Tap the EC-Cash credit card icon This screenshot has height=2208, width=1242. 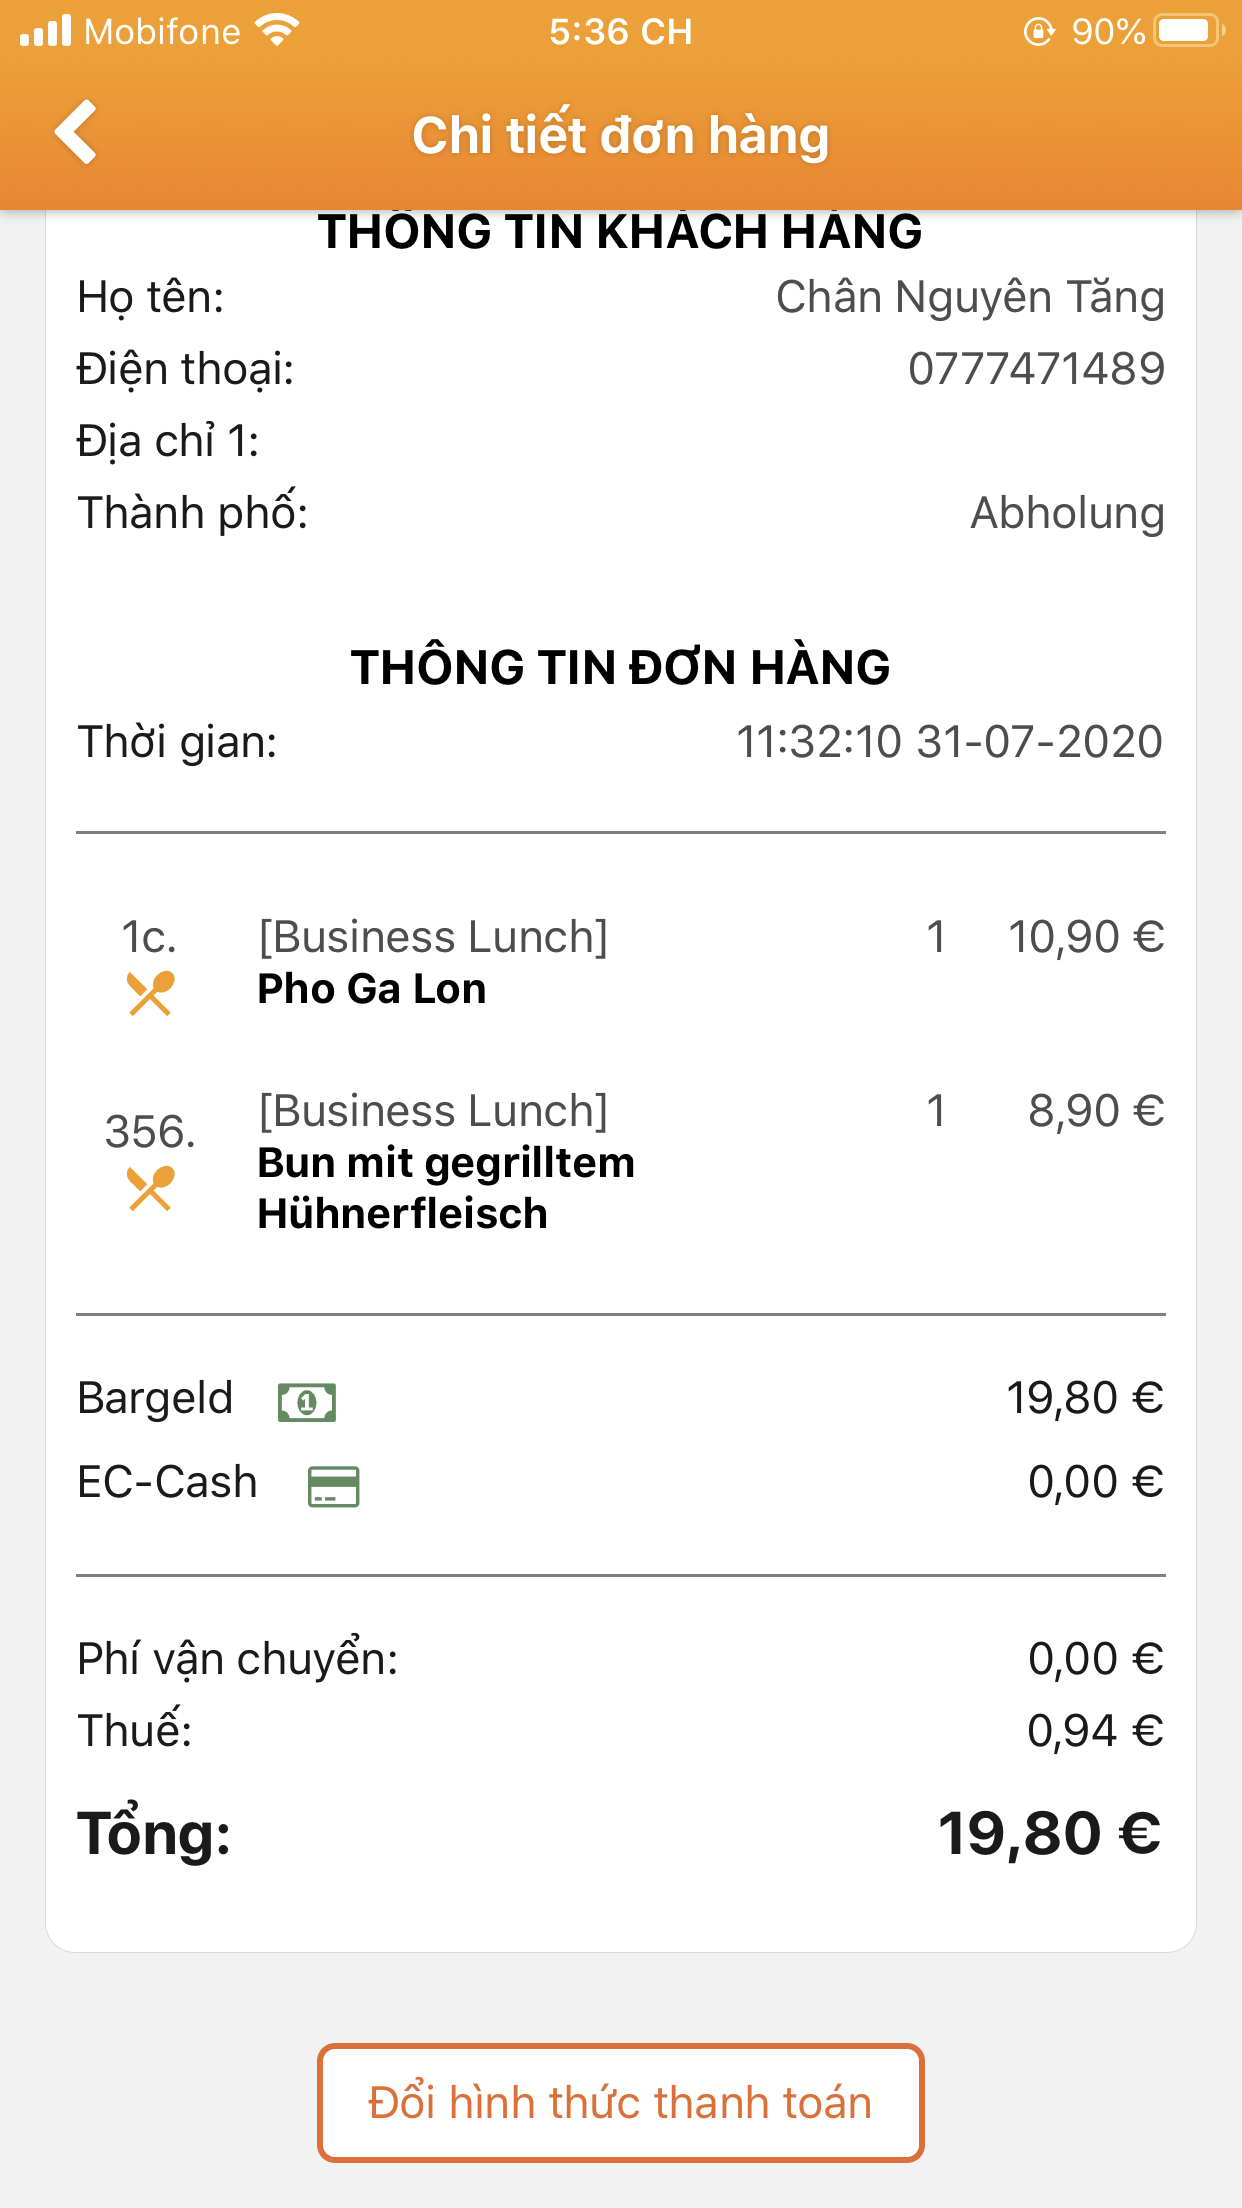pyautogui.click(x=333, y=1486)
